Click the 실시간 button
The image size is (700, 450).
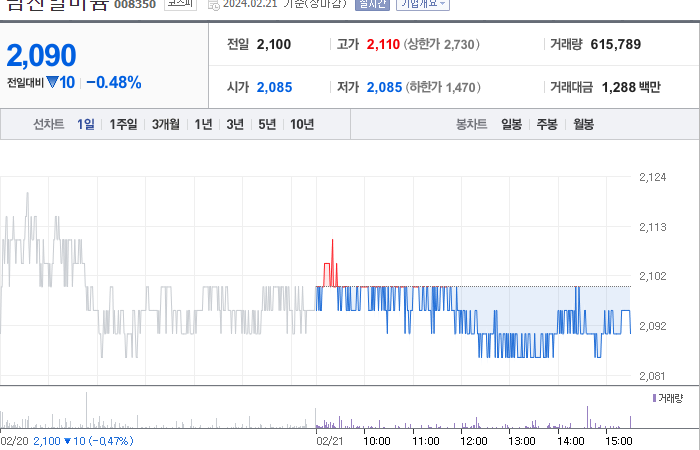[372, 4]
